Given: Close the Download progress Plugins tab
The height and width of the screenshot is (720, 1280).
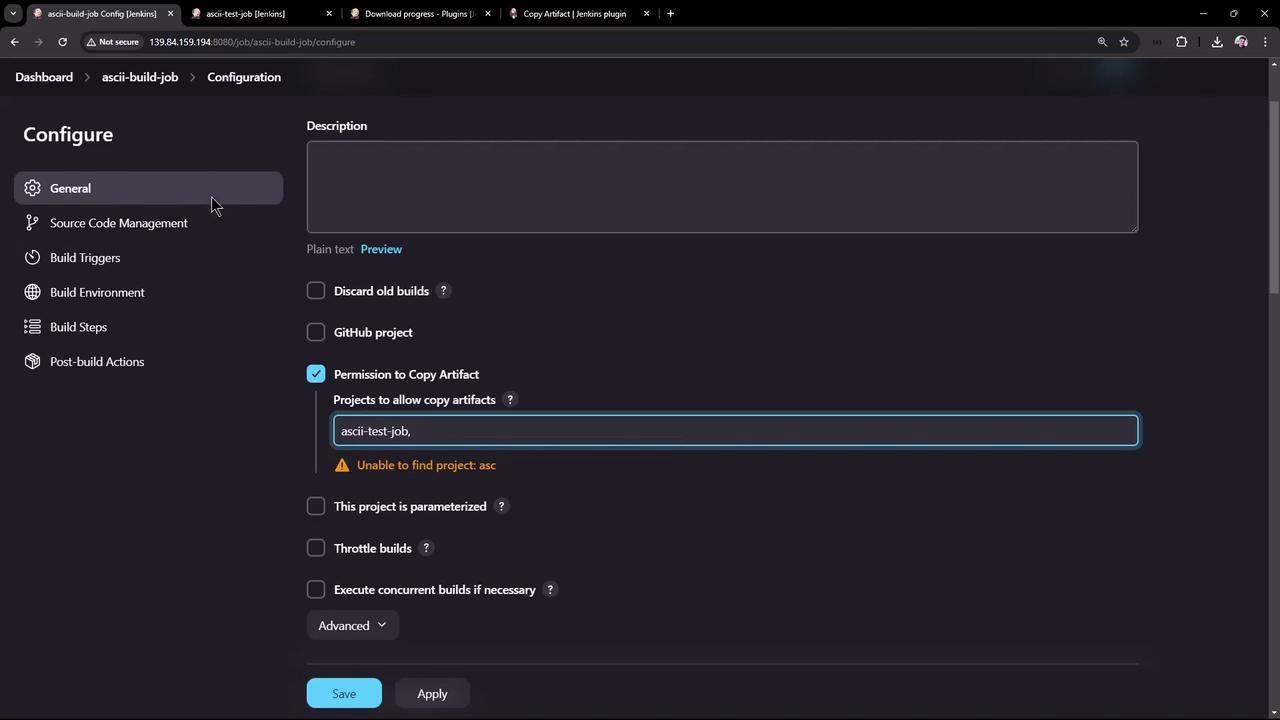Looking at the screenshot, I should (488, 14).
